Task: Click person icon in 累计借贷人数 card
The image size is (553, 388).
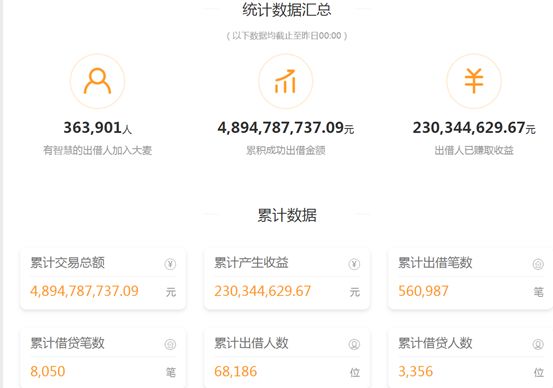Action: (538, 344)
